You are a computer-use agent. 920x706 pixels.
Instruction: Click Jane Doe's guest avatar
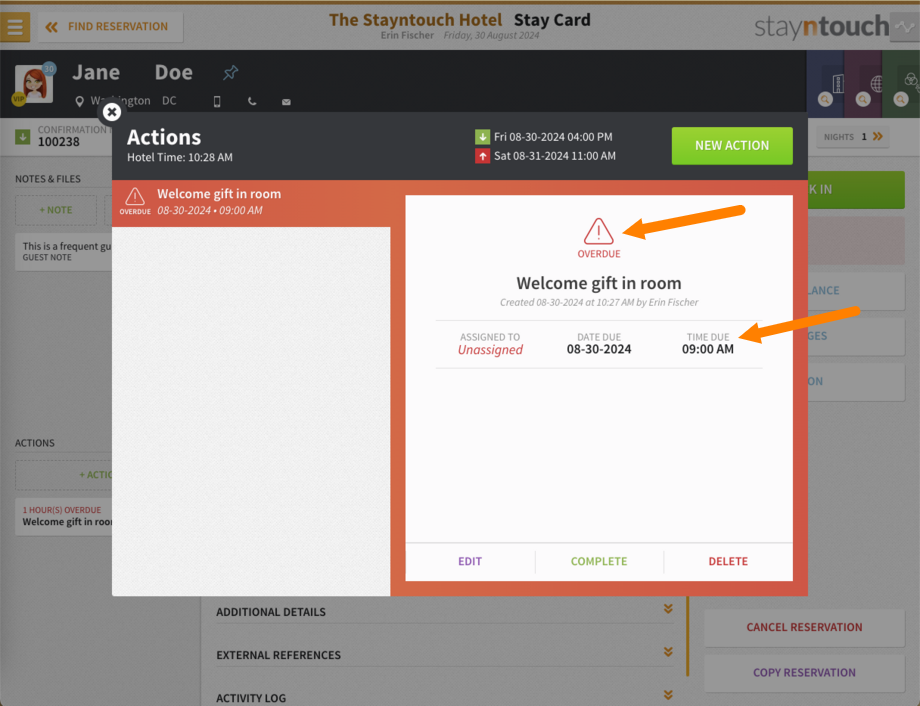pyautogui.click(x=34, y=84)
